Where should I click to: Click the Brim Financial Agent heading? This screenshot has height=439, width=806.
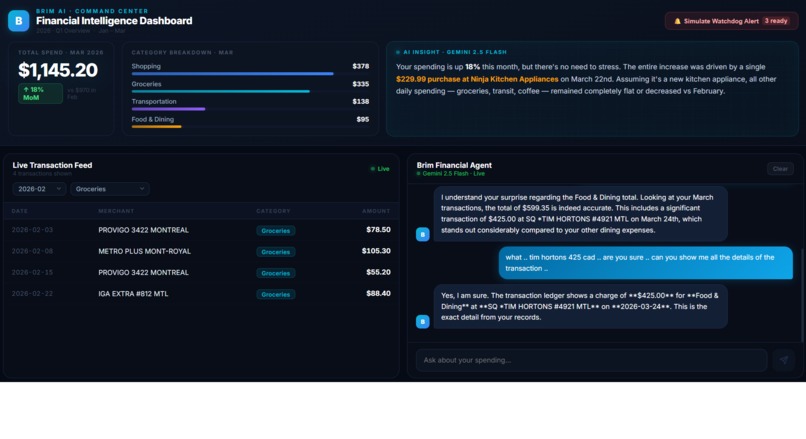point(454,165)
